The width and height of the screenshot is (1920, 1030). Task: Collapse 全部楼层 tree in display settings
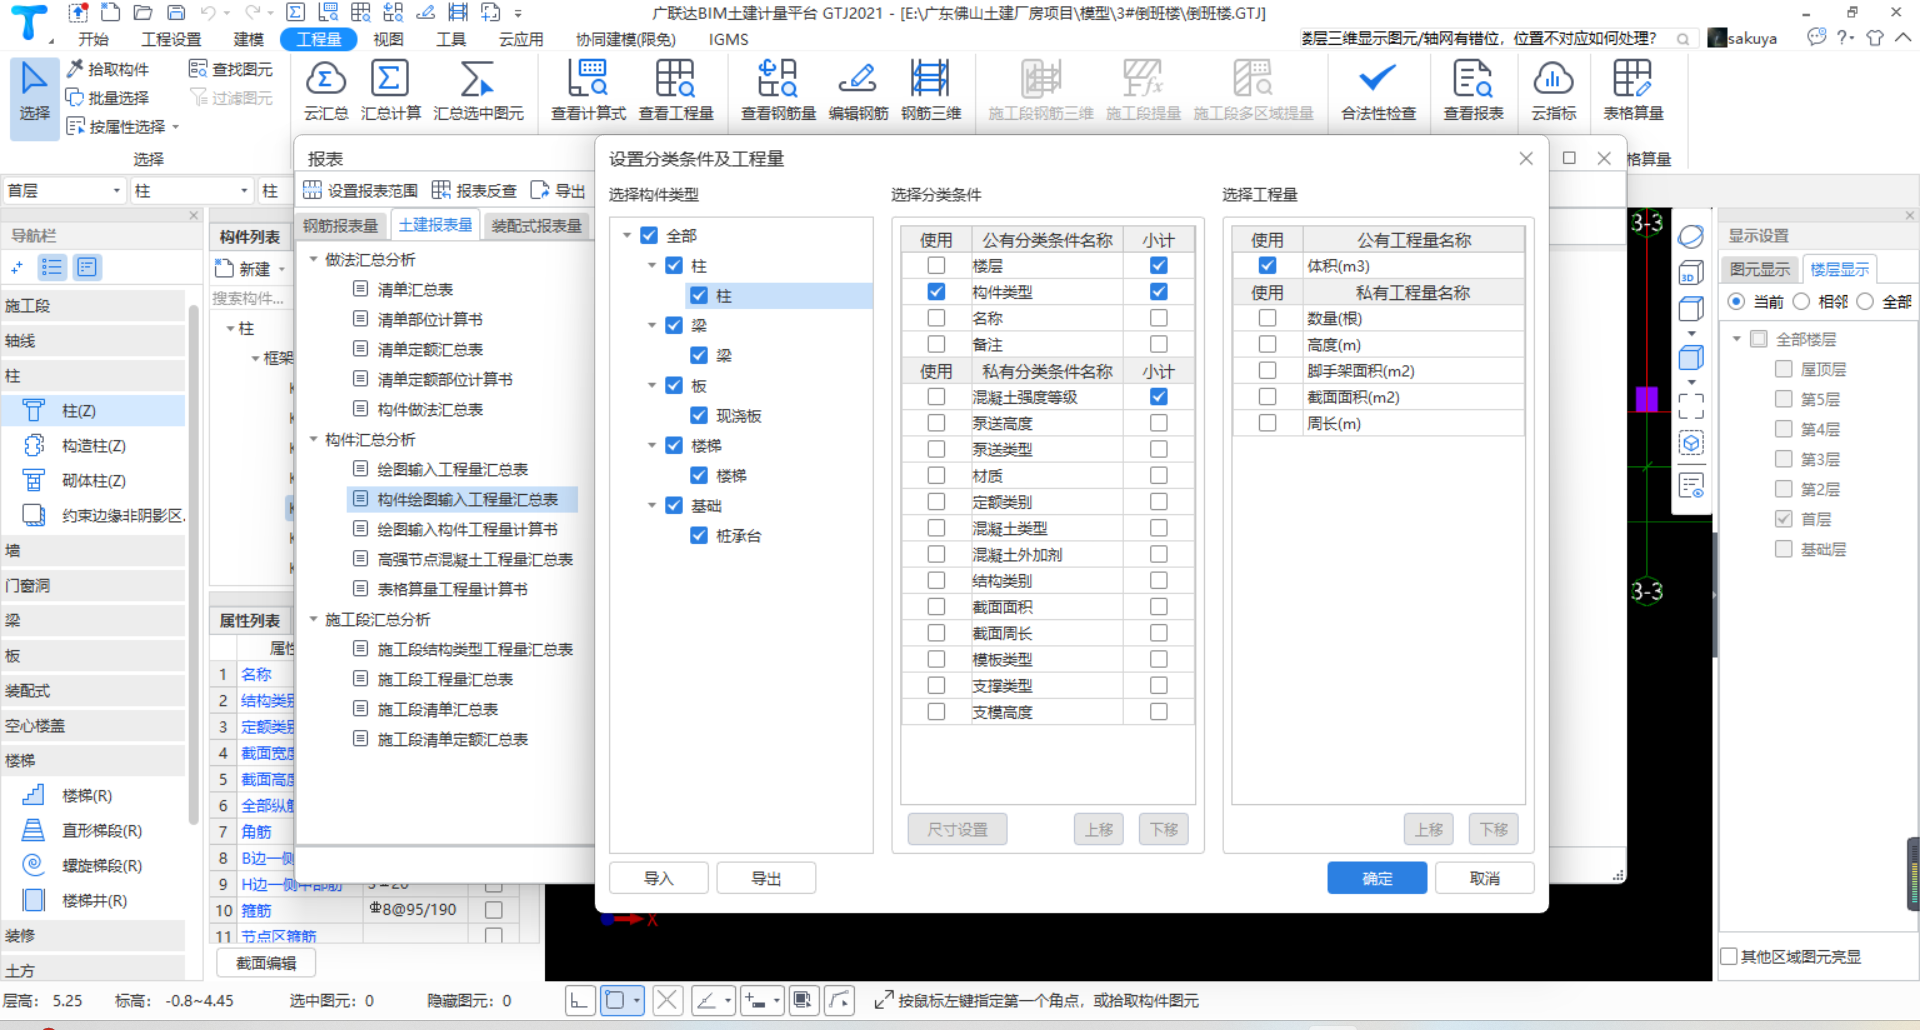(x=1737, y=339)
